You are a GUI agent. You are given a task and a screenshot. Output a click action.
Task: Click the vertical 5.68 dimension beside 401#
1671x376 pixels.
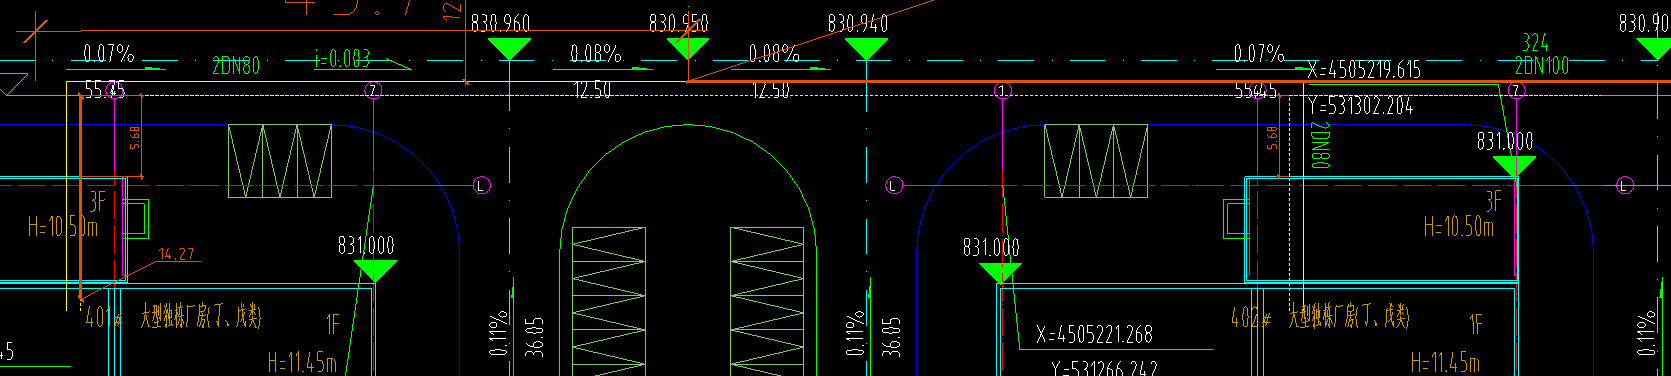[135, 137]
